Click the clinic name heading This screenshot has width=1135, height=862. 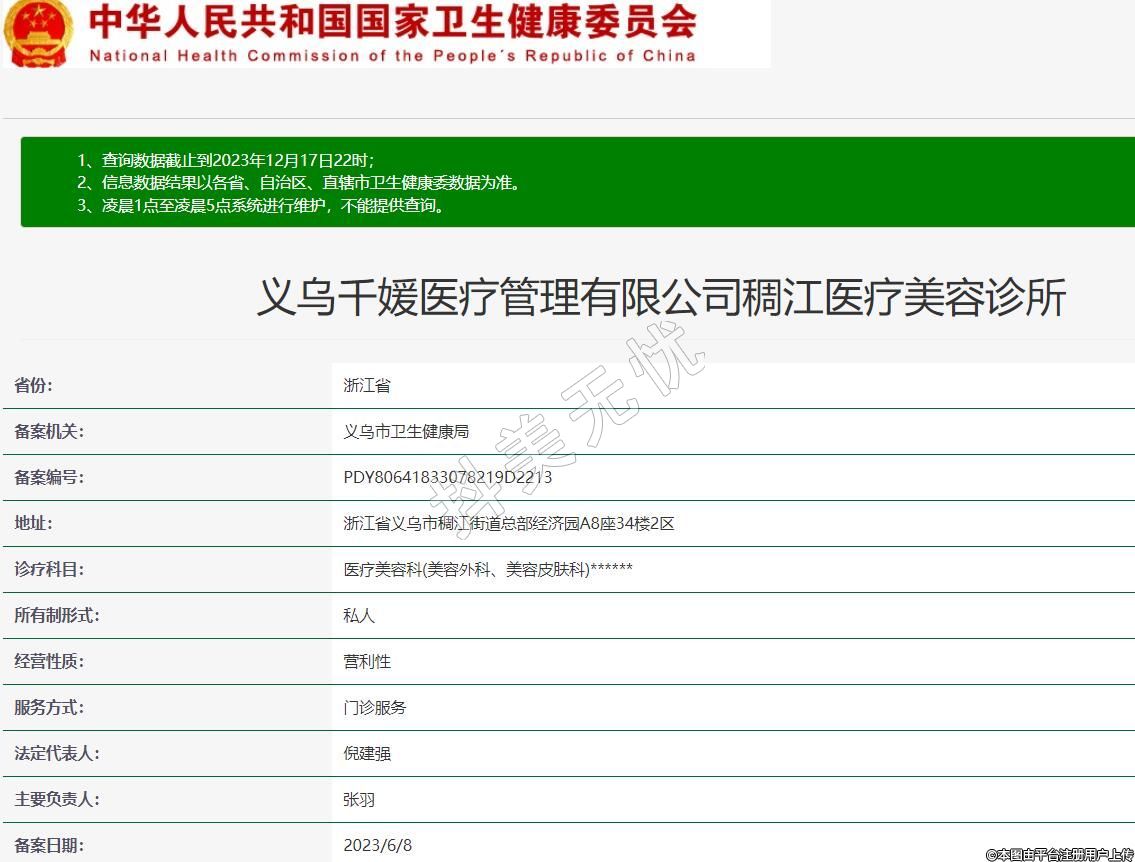coord(661,298)
